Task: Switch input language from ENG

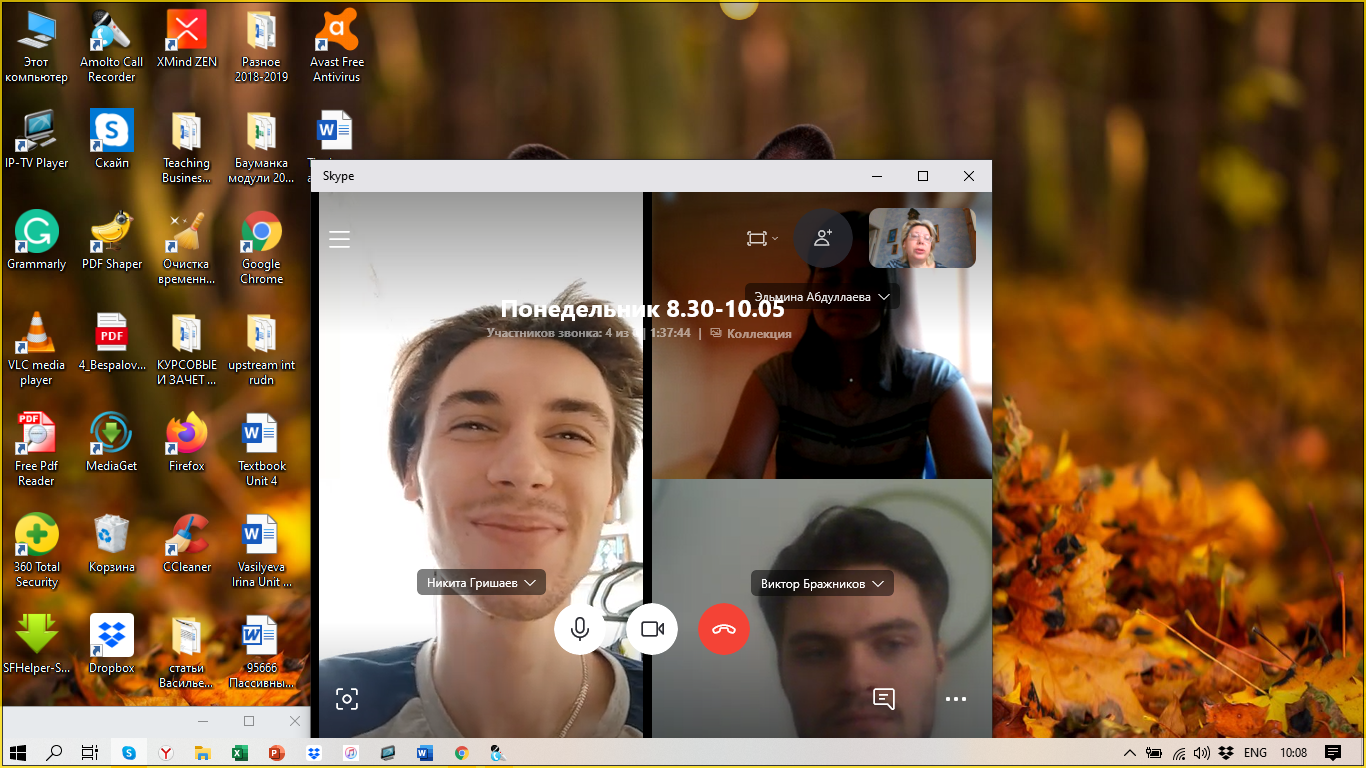Action: pyautogui.click(x=1255, y=753)
